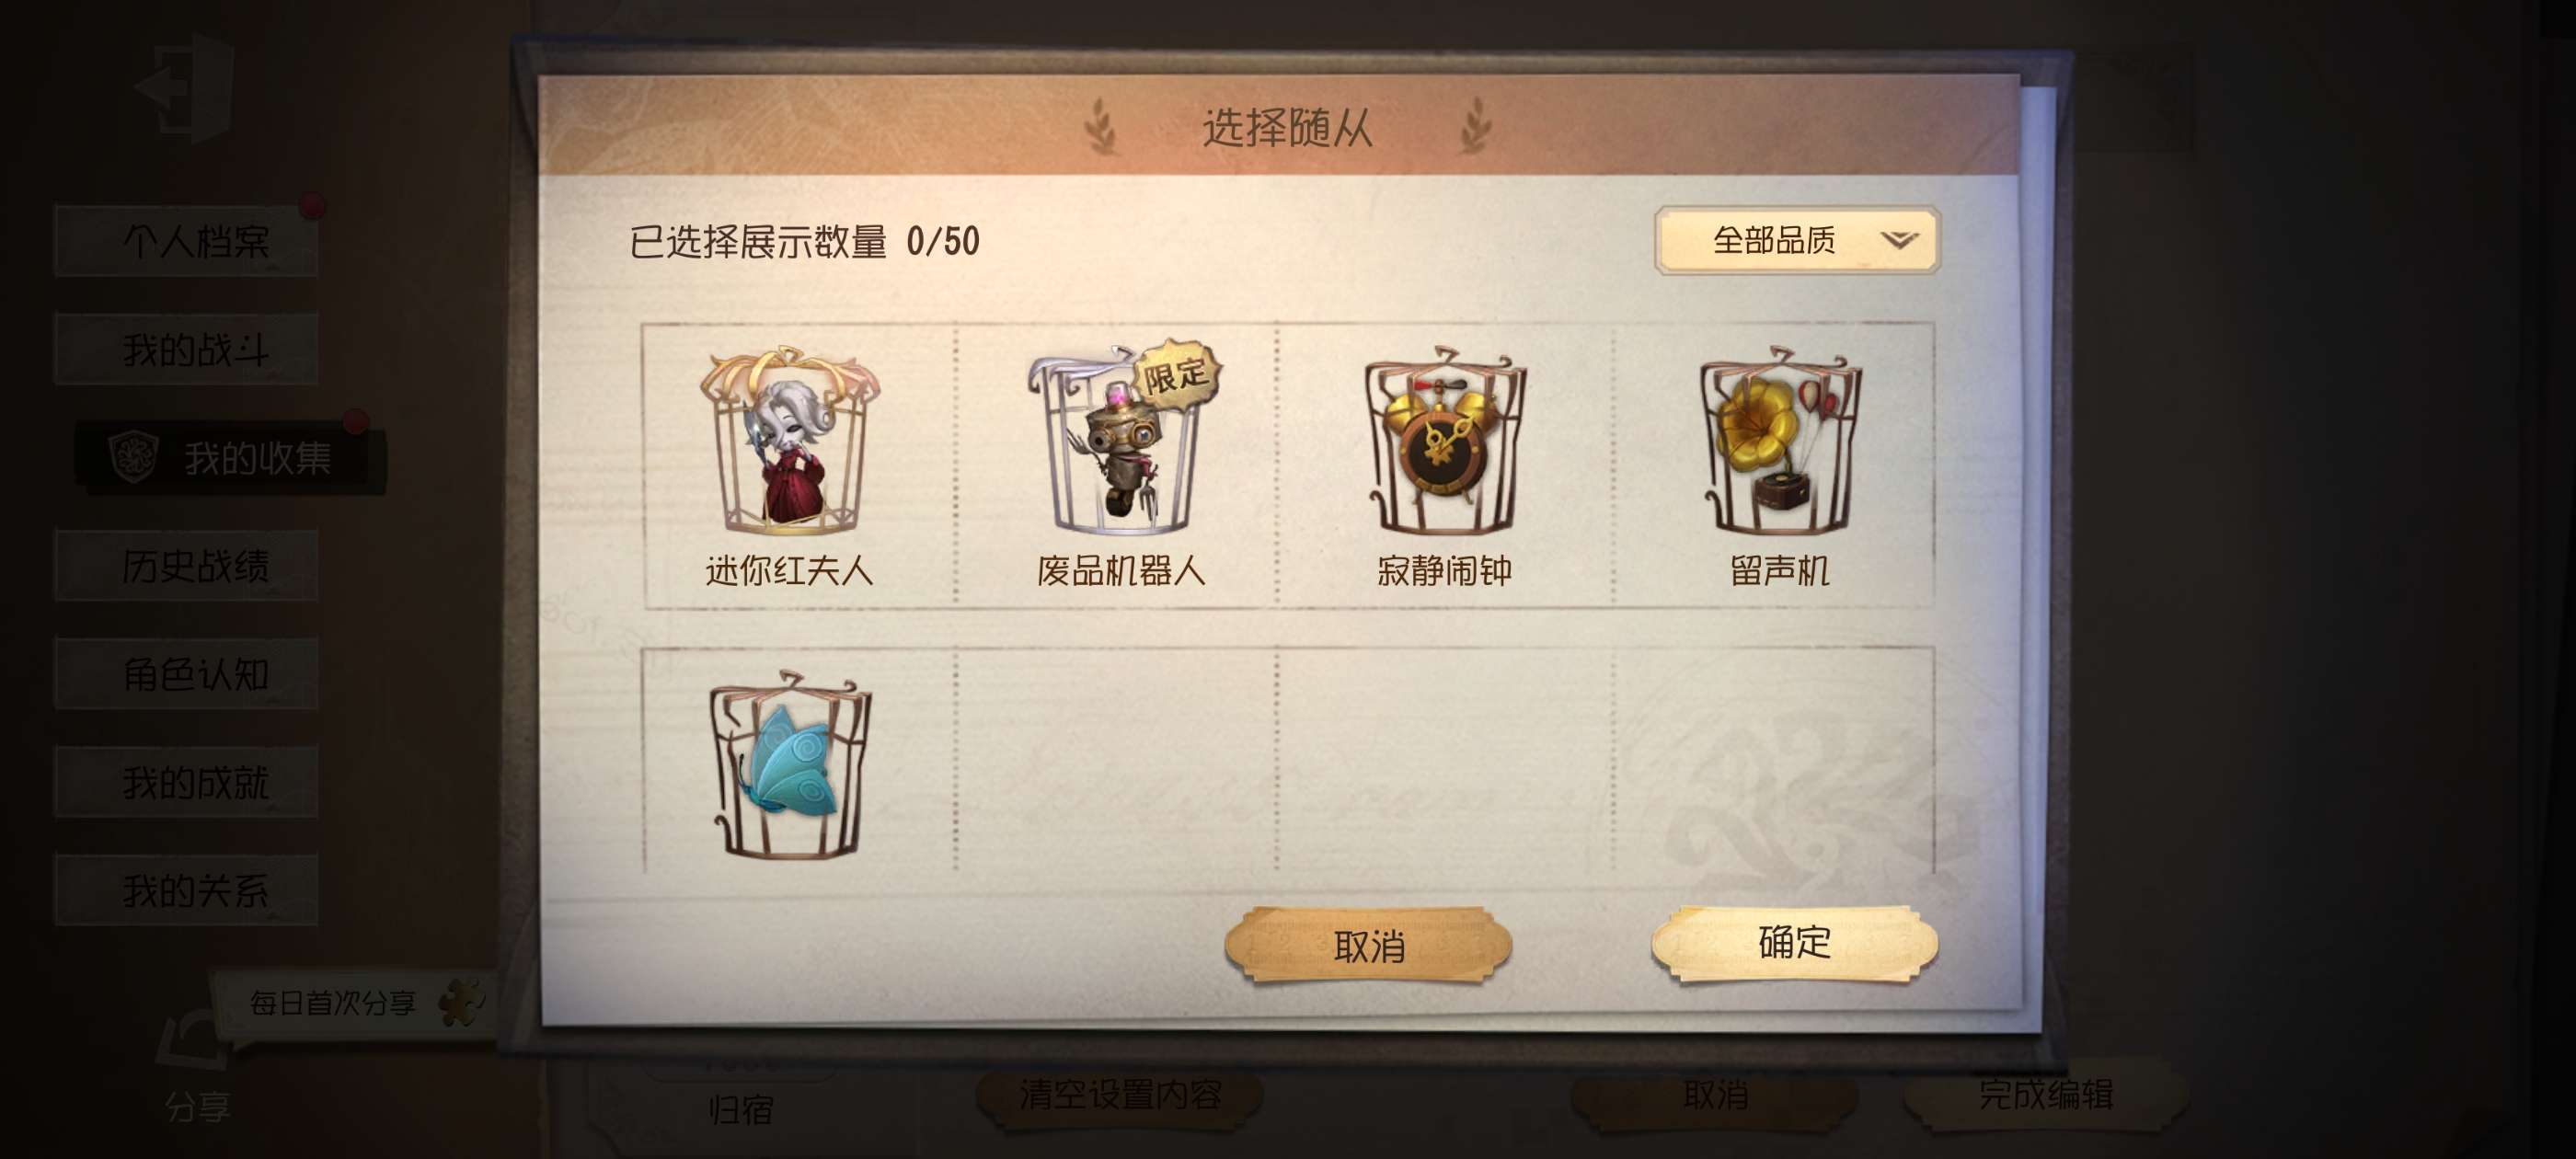Click the 完成编辑 button
The image size is (2576, 1159).
pyautogui.click(x=2045, y=1095)
